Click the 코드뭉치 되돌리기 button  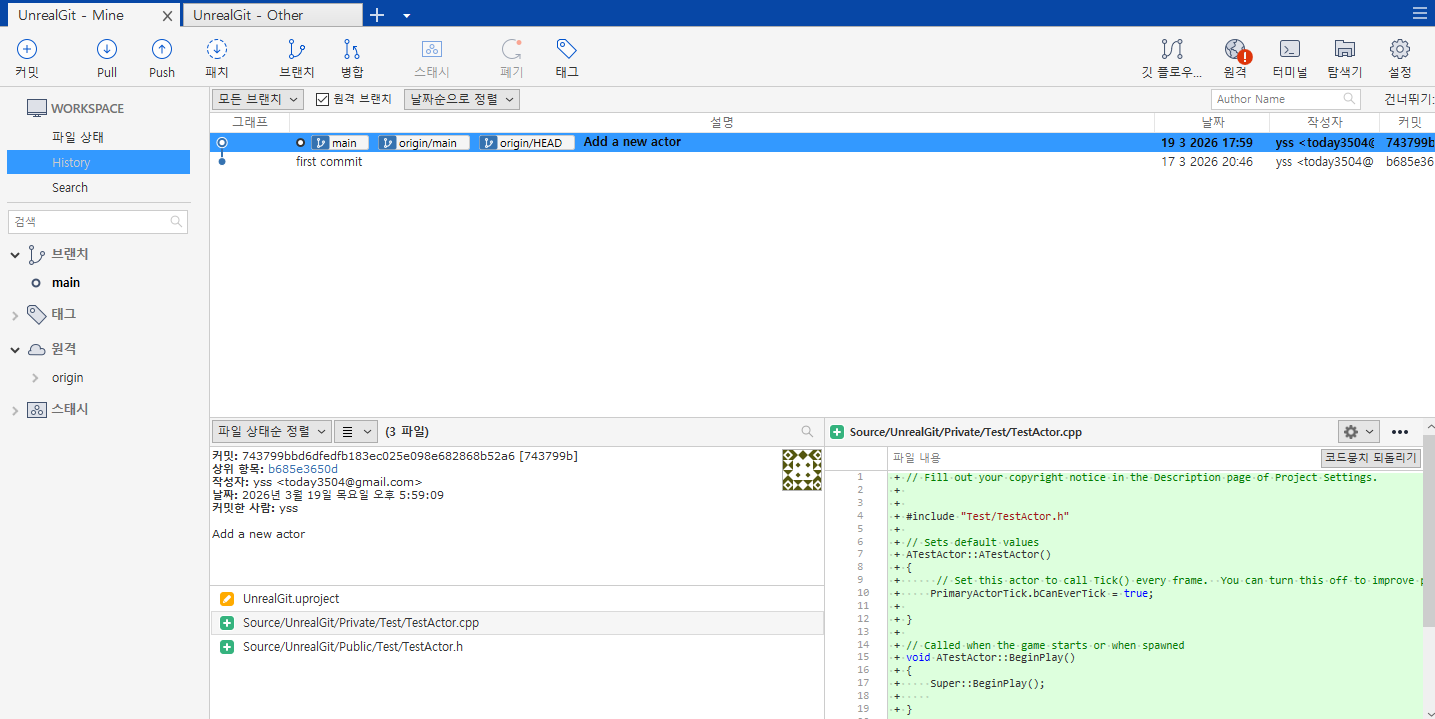1370,458
